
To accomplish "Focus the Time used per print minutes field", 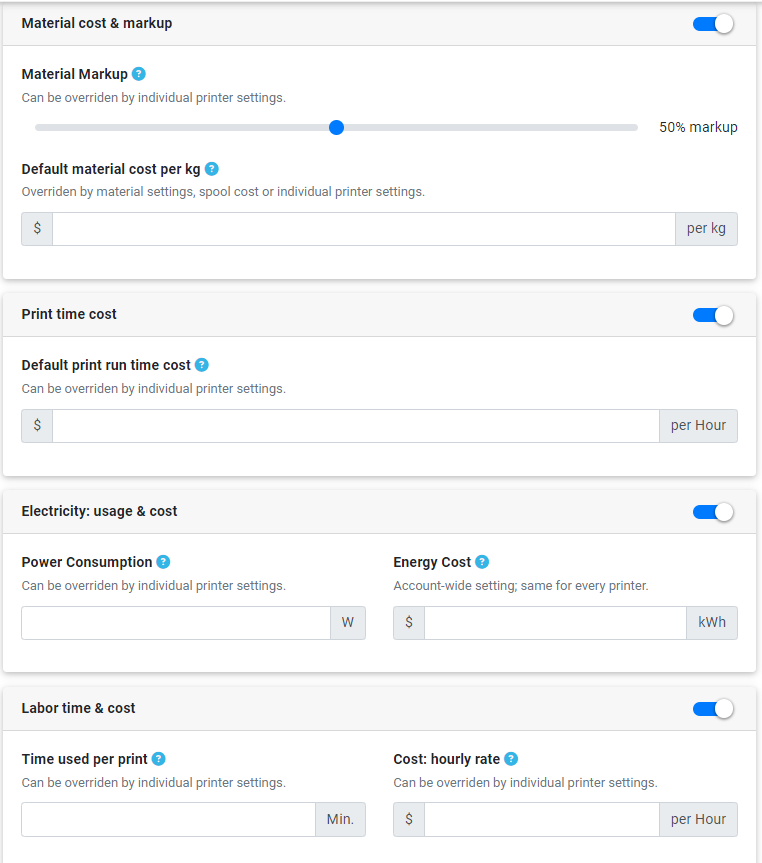I will coord(168,820).
